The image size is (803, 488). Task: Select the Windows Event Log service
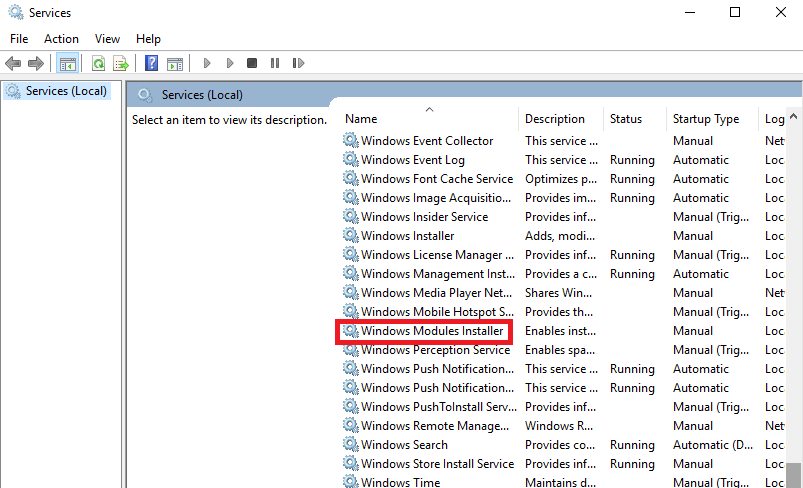coord(412,160)
